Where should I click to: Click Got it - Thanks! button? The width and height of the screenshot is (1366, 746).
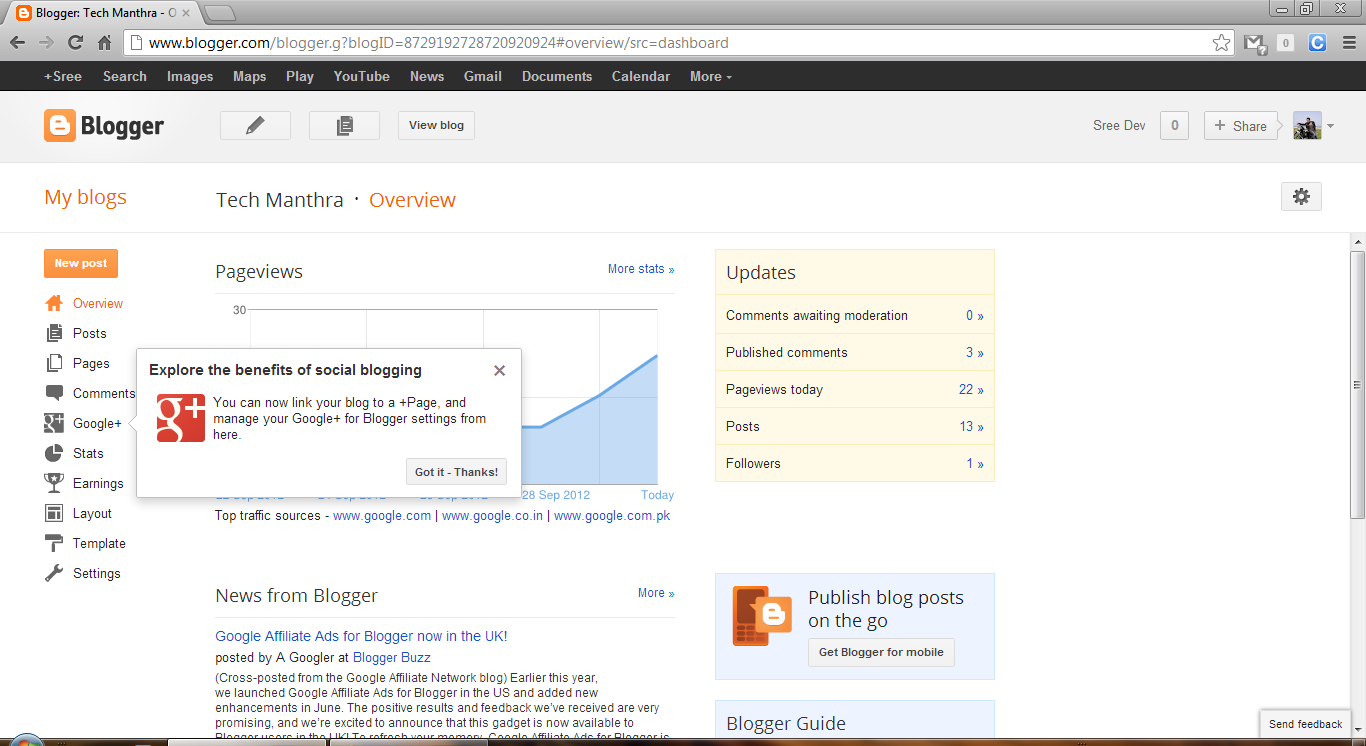(x=456, y=472)
